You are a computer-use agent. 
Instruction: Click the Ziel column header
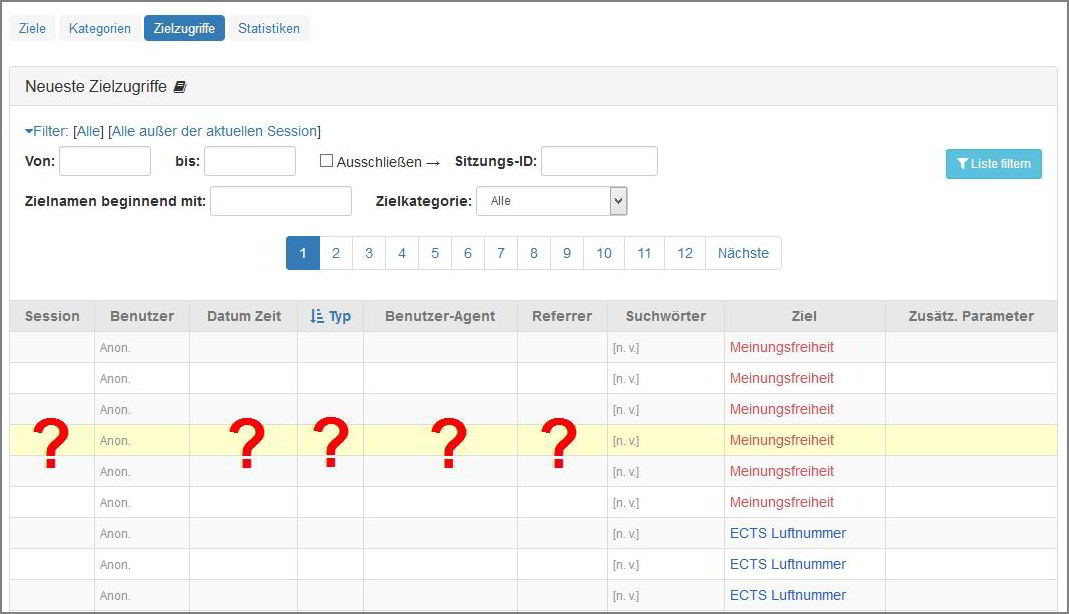804,316
